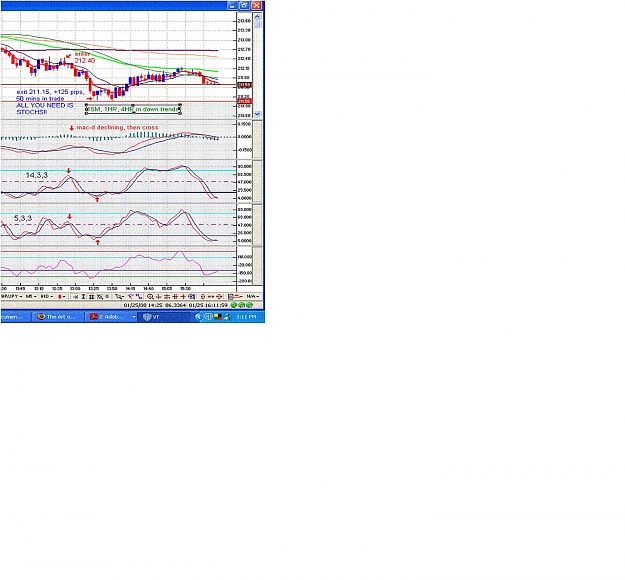Click the red crosshair plus icon
Screen dimensions: 625x580
183,297
